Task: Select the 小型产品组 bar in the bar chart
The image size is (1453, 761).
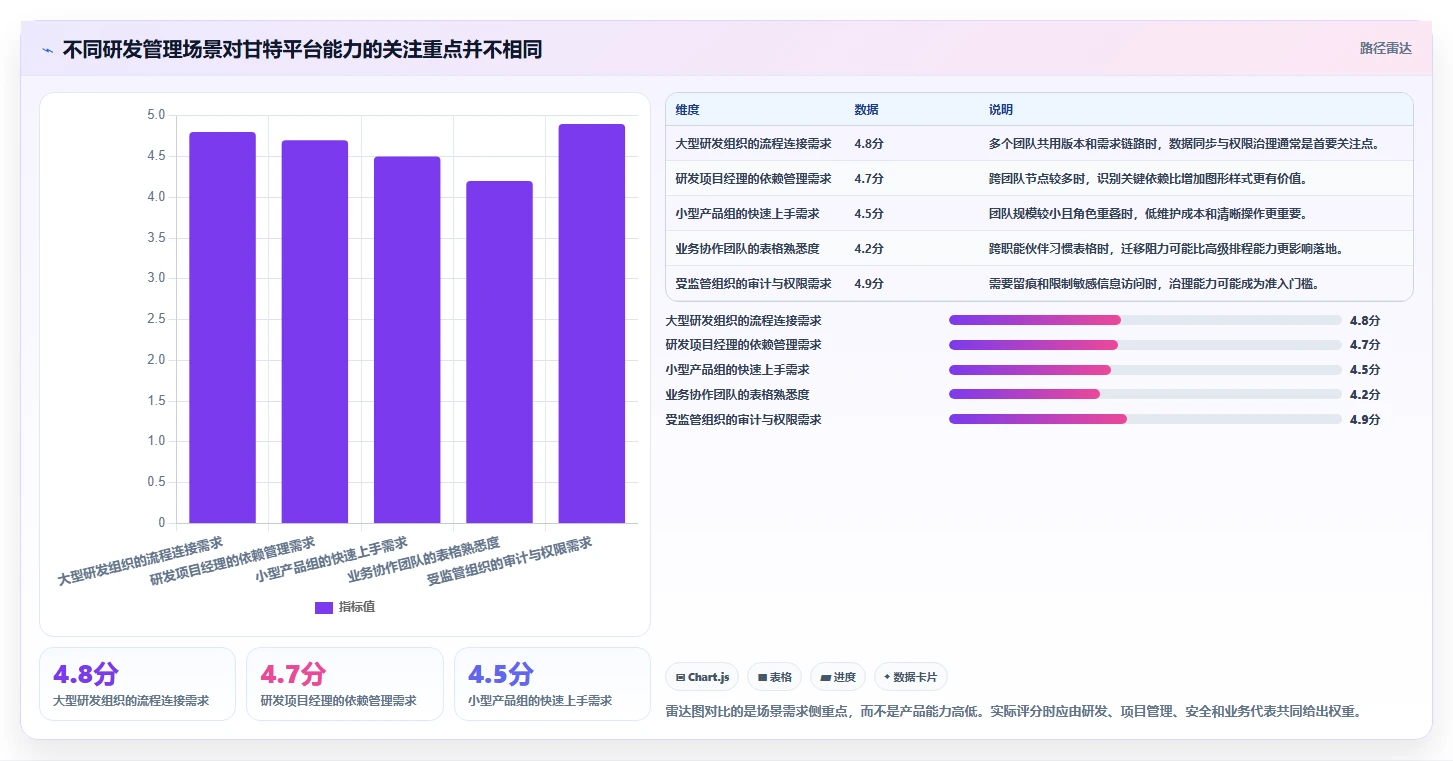Action: (407, 340)
